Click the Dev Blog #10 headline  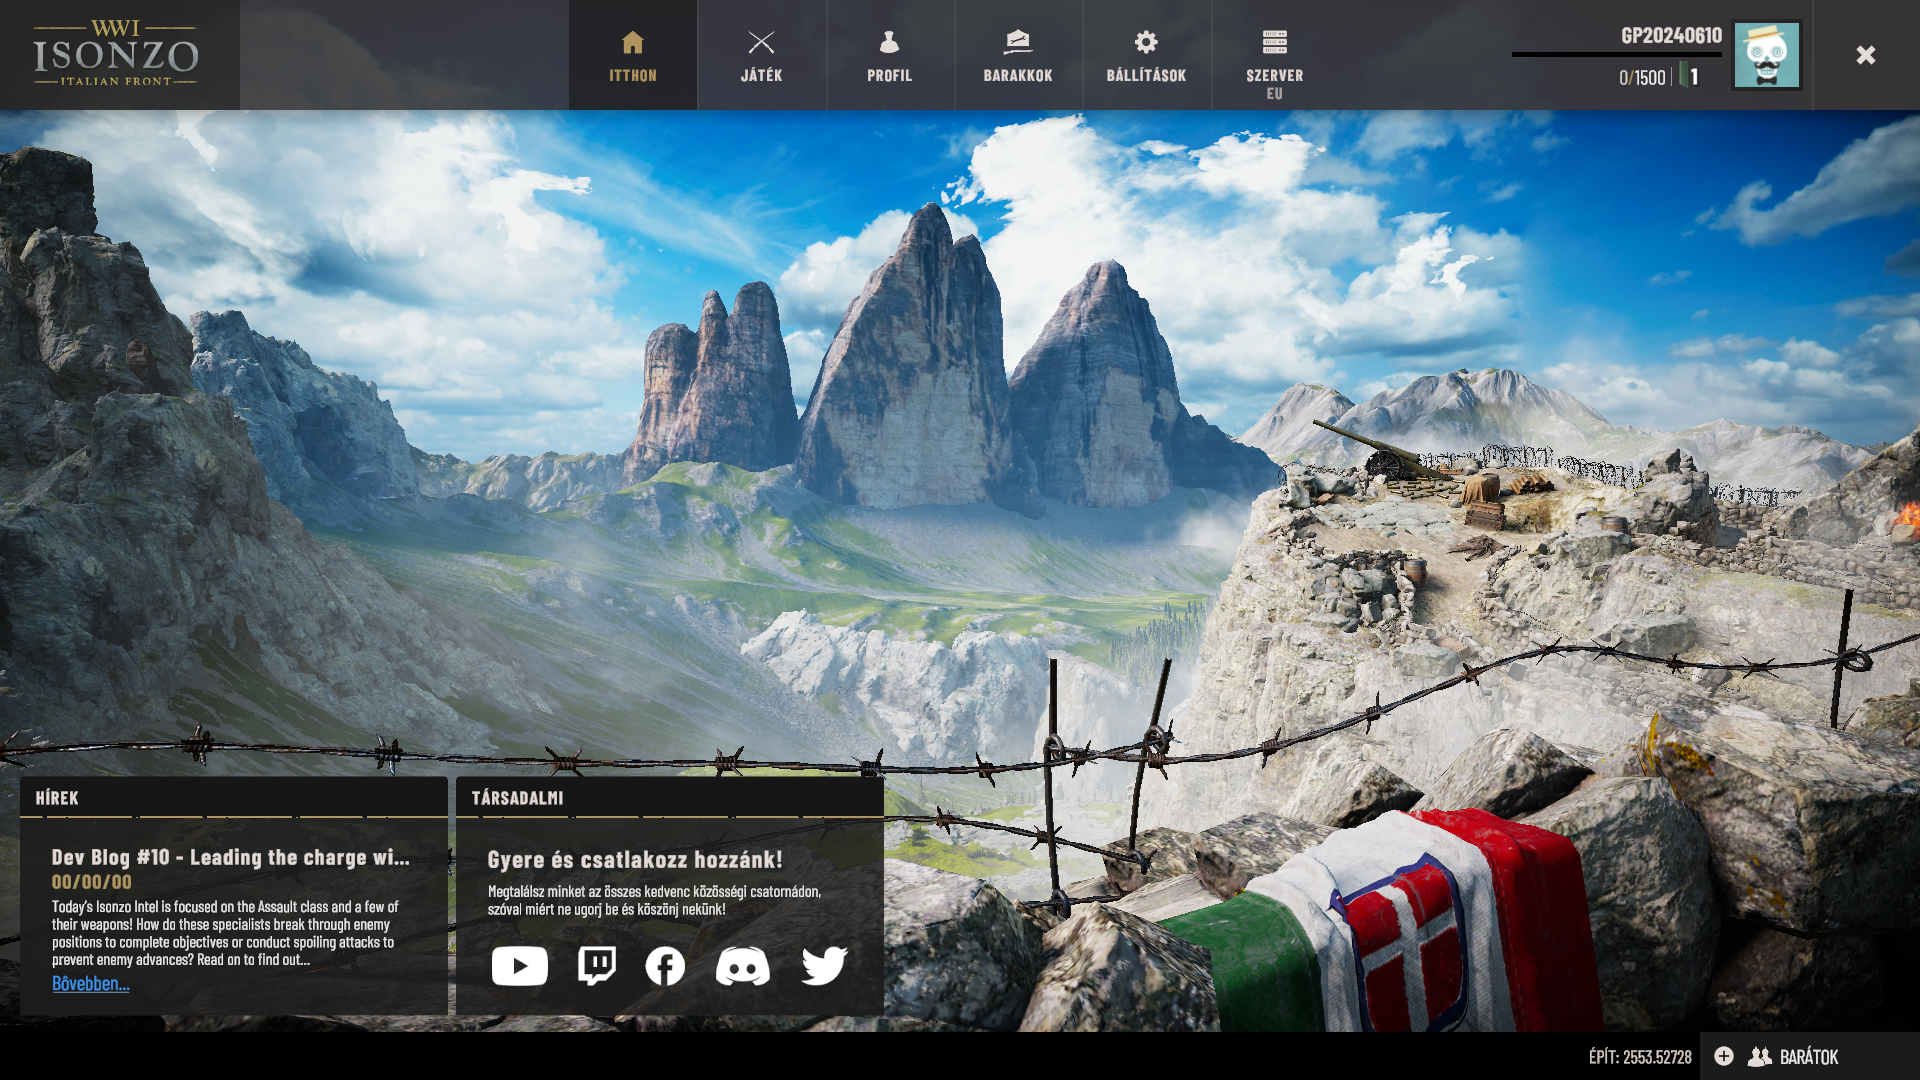(x=230, y=857)
